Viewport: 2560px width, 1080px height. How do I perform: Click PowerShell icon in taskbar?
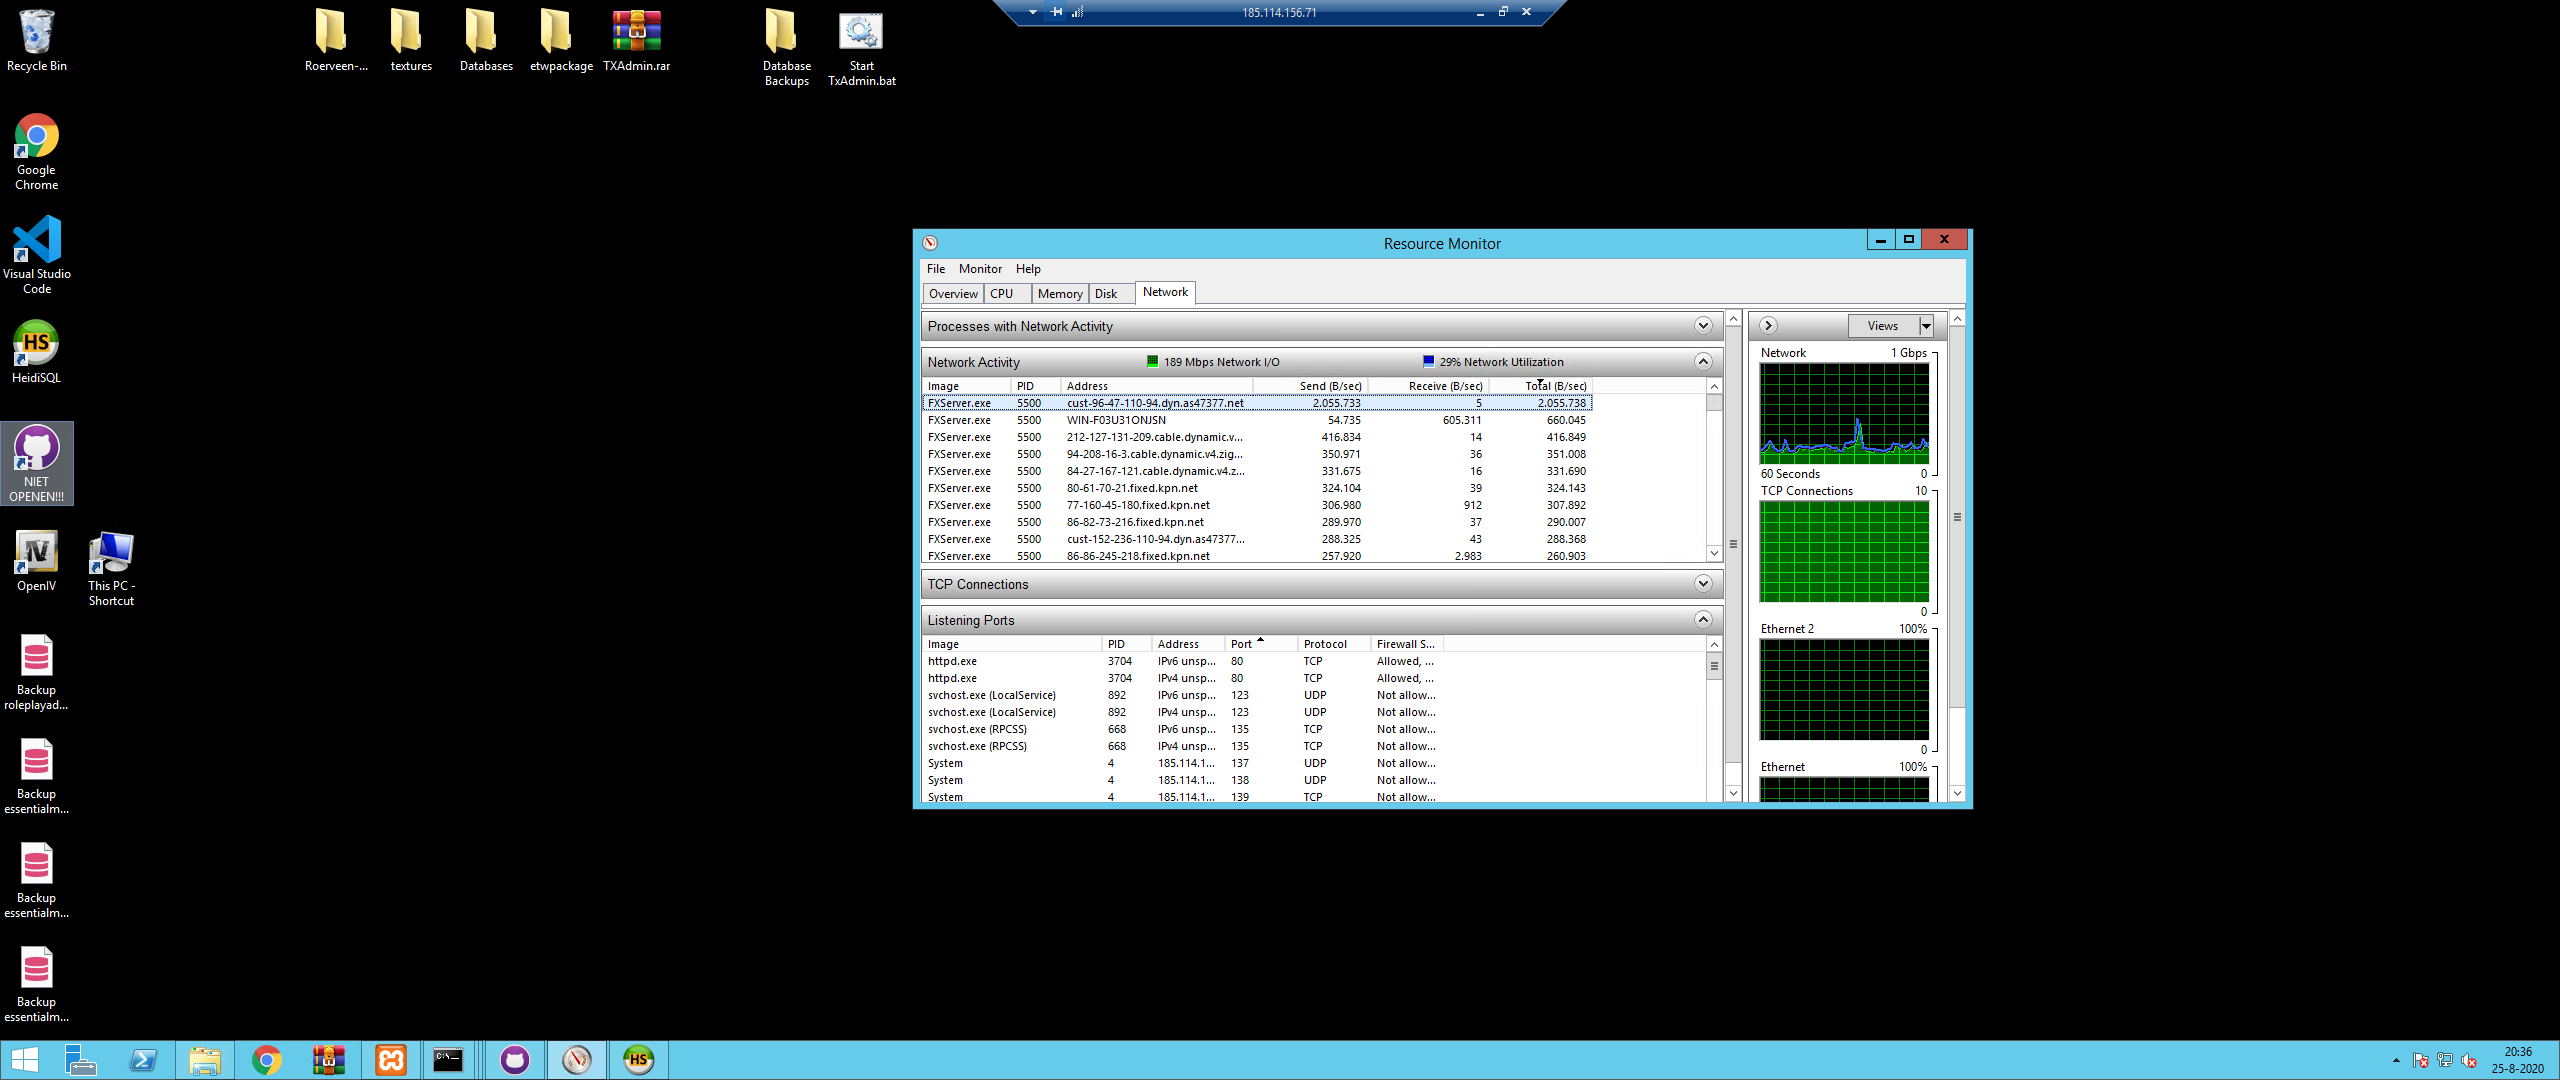pos(143,1060)
